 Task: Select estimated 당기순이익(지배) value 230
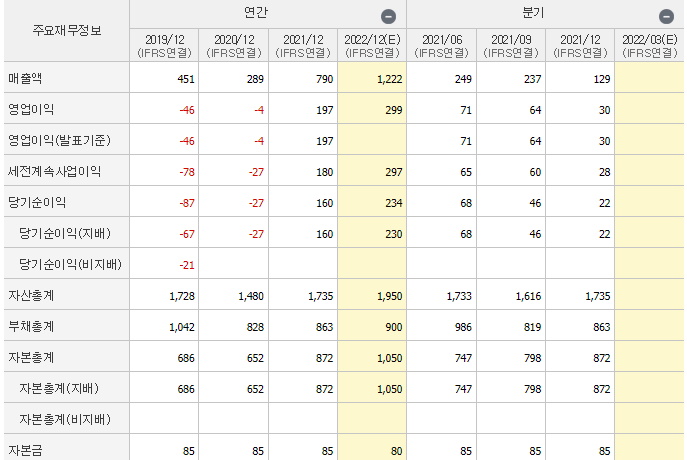(x=394, y=234)
